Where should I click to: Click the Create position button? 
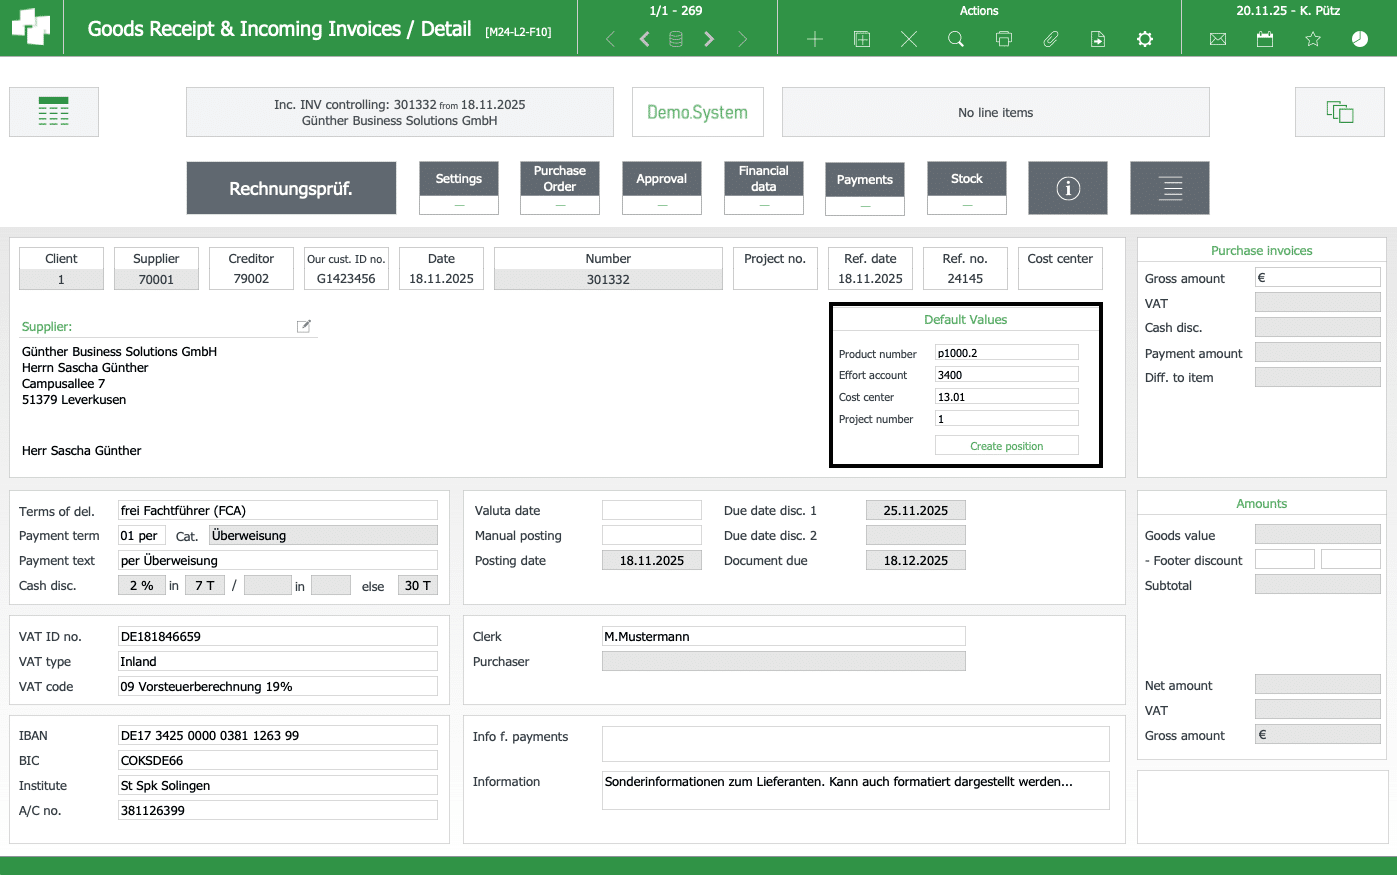coord(1006,446)
